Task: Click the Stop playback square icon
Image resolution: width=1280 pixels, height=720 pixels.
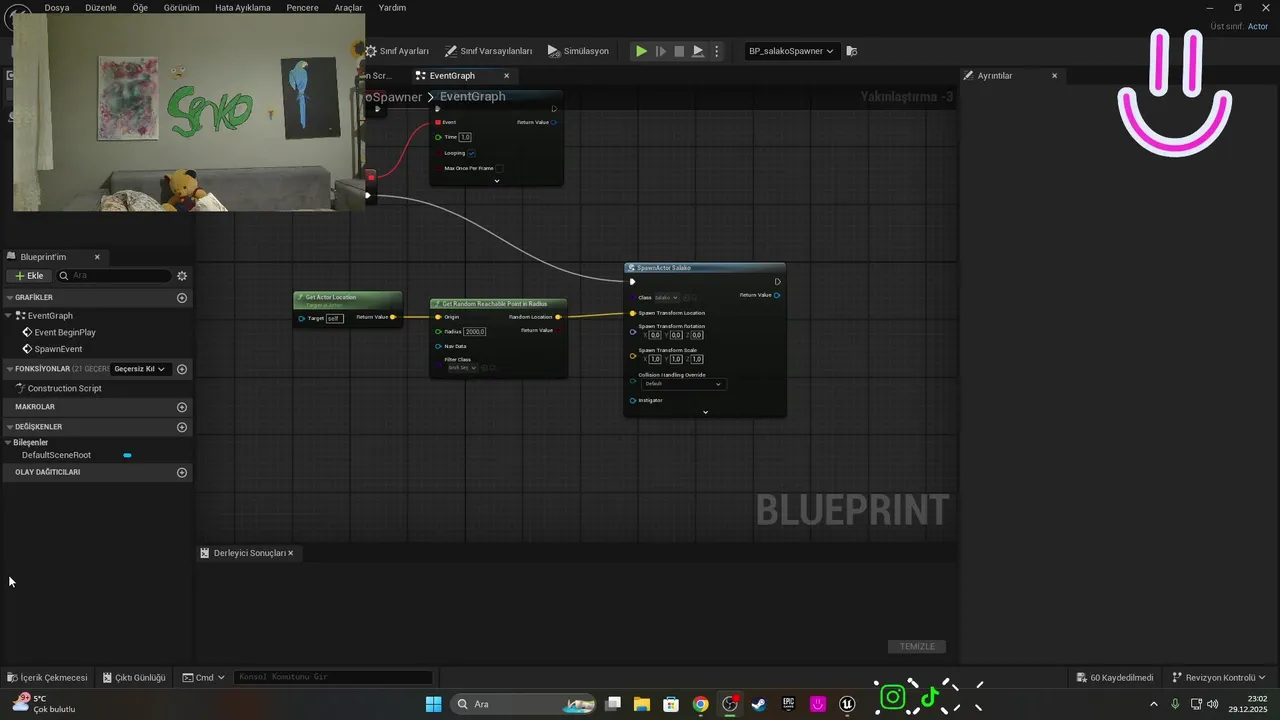Action: (679, 51)
